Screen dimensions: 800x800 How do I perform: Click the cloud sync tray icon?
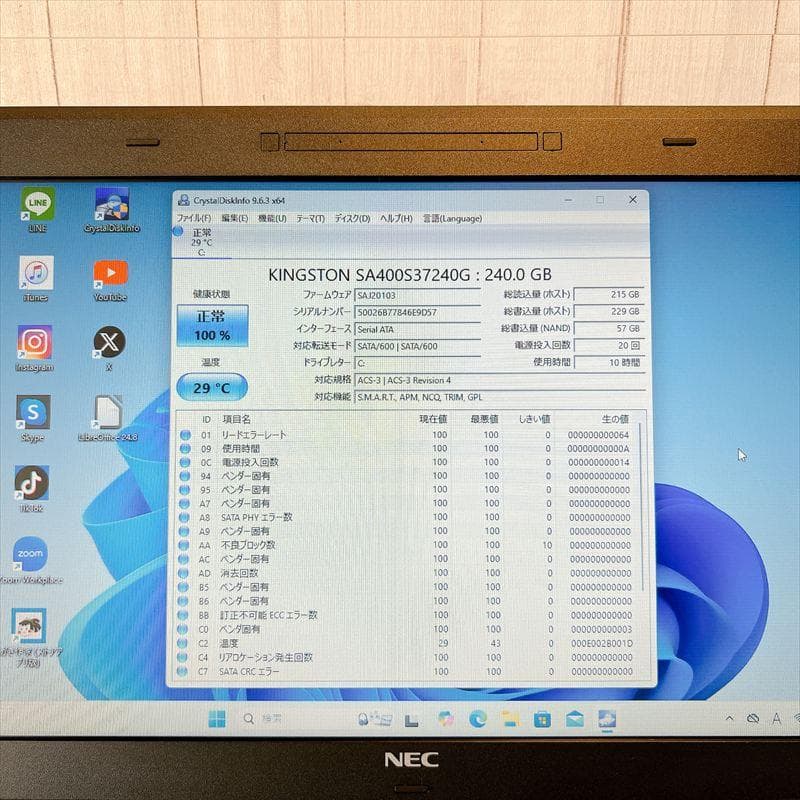[753, 719]
